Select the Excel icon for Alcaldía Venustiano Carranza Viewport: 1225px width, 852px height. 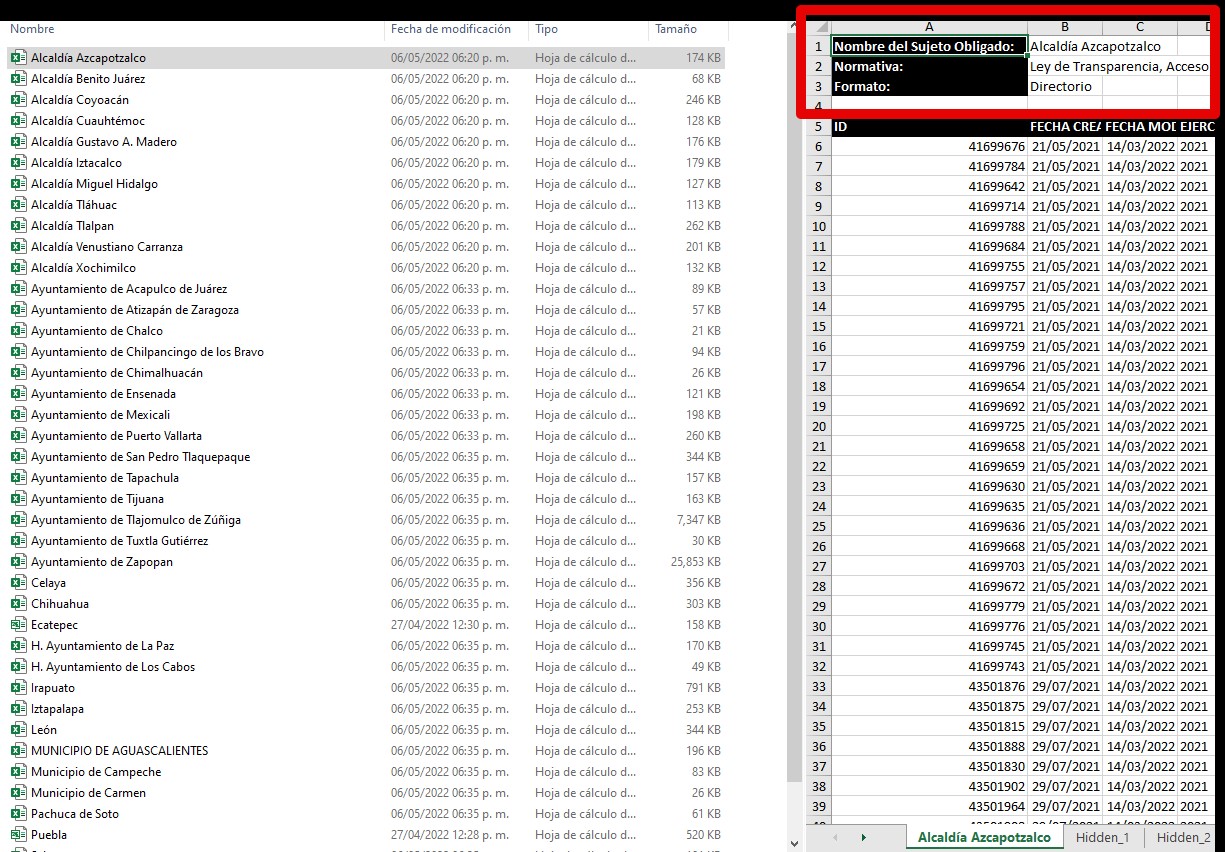click(18, 247)
